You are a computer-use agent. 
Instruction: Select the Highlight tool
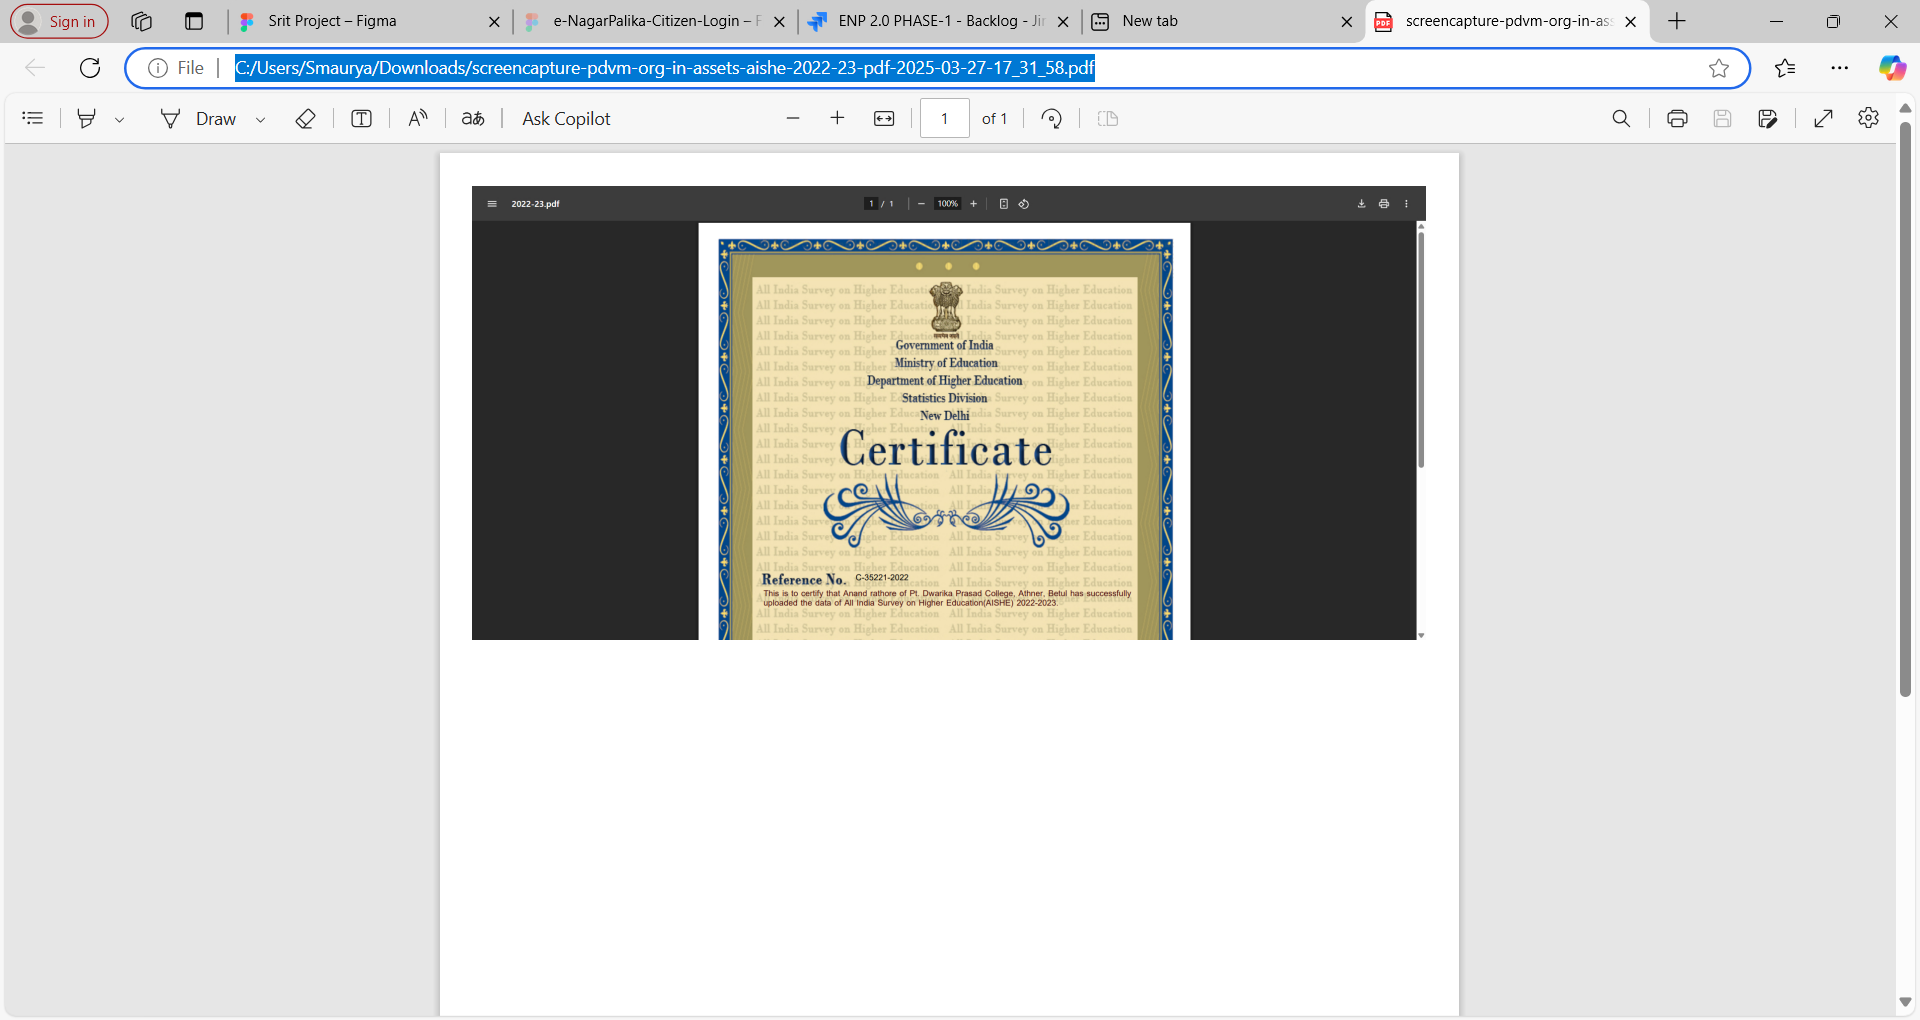(x=87, y=118)
